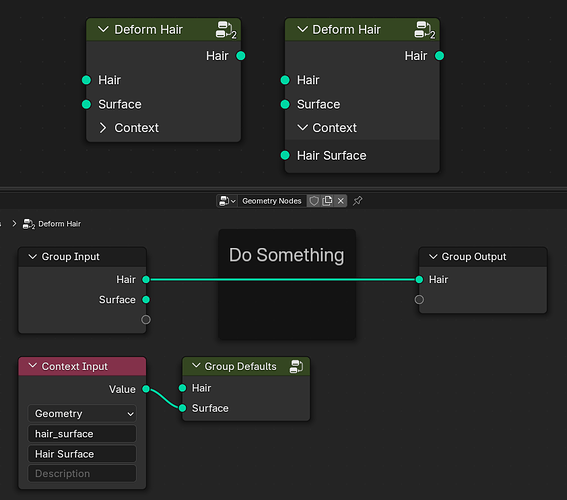Toggle the pin node tree icon

[358, 201]
